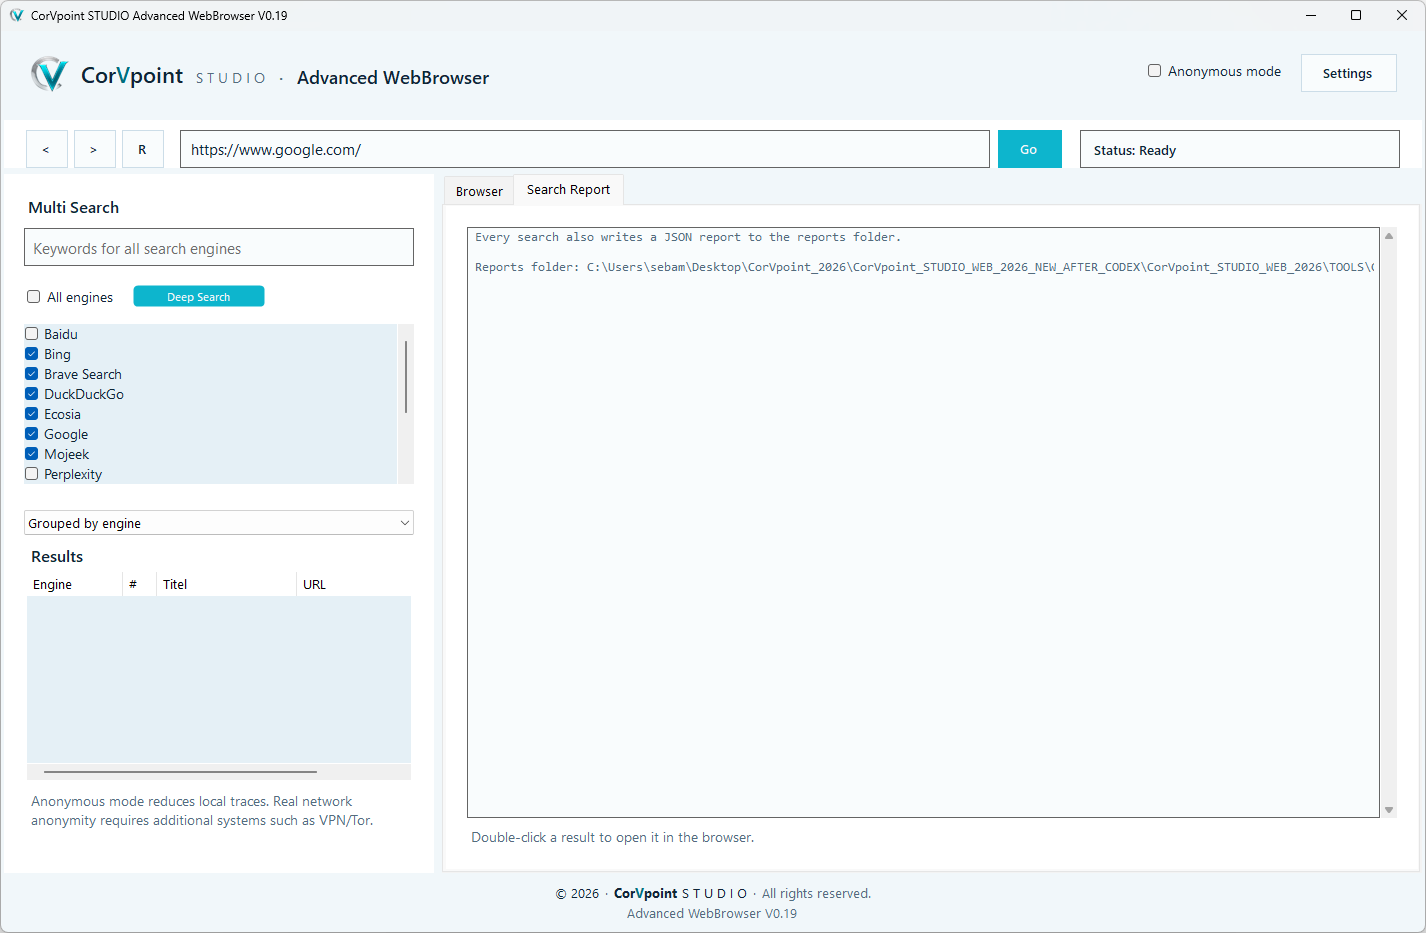Click the # column header
Viewport: 1426px width, 933px height.
click(139, 584)
